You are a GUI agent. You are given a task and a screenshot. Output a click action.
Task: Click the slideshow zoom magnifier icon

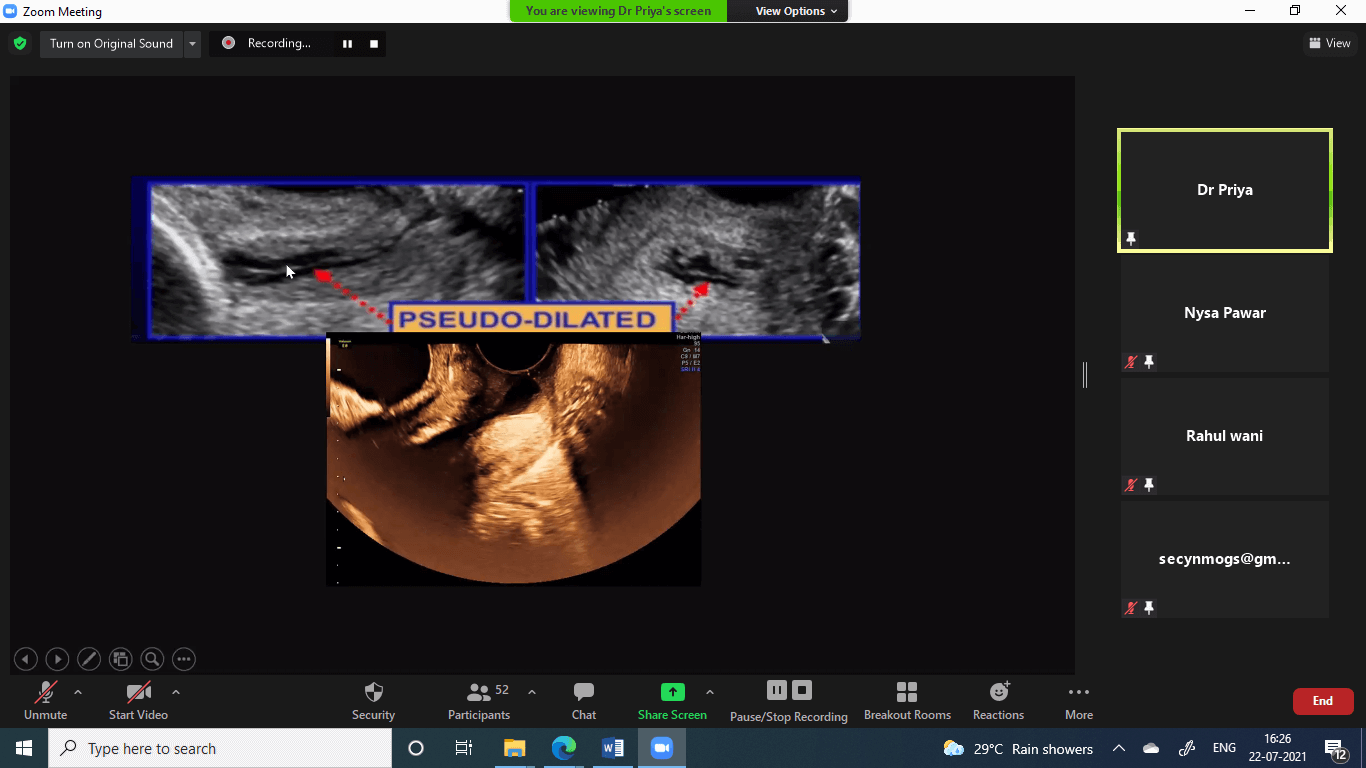[x=152, y=659]
